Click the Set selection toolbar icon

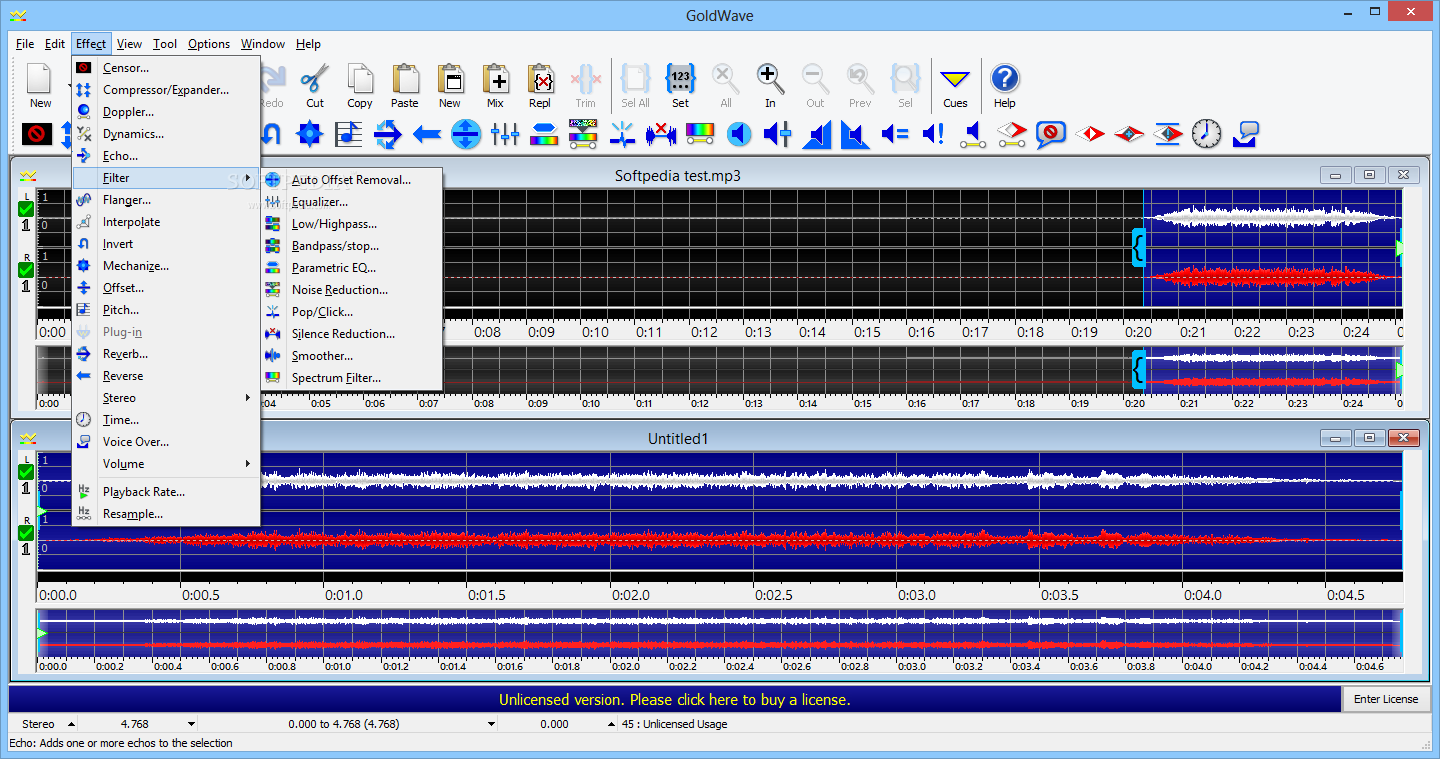[x=680, y=79]
